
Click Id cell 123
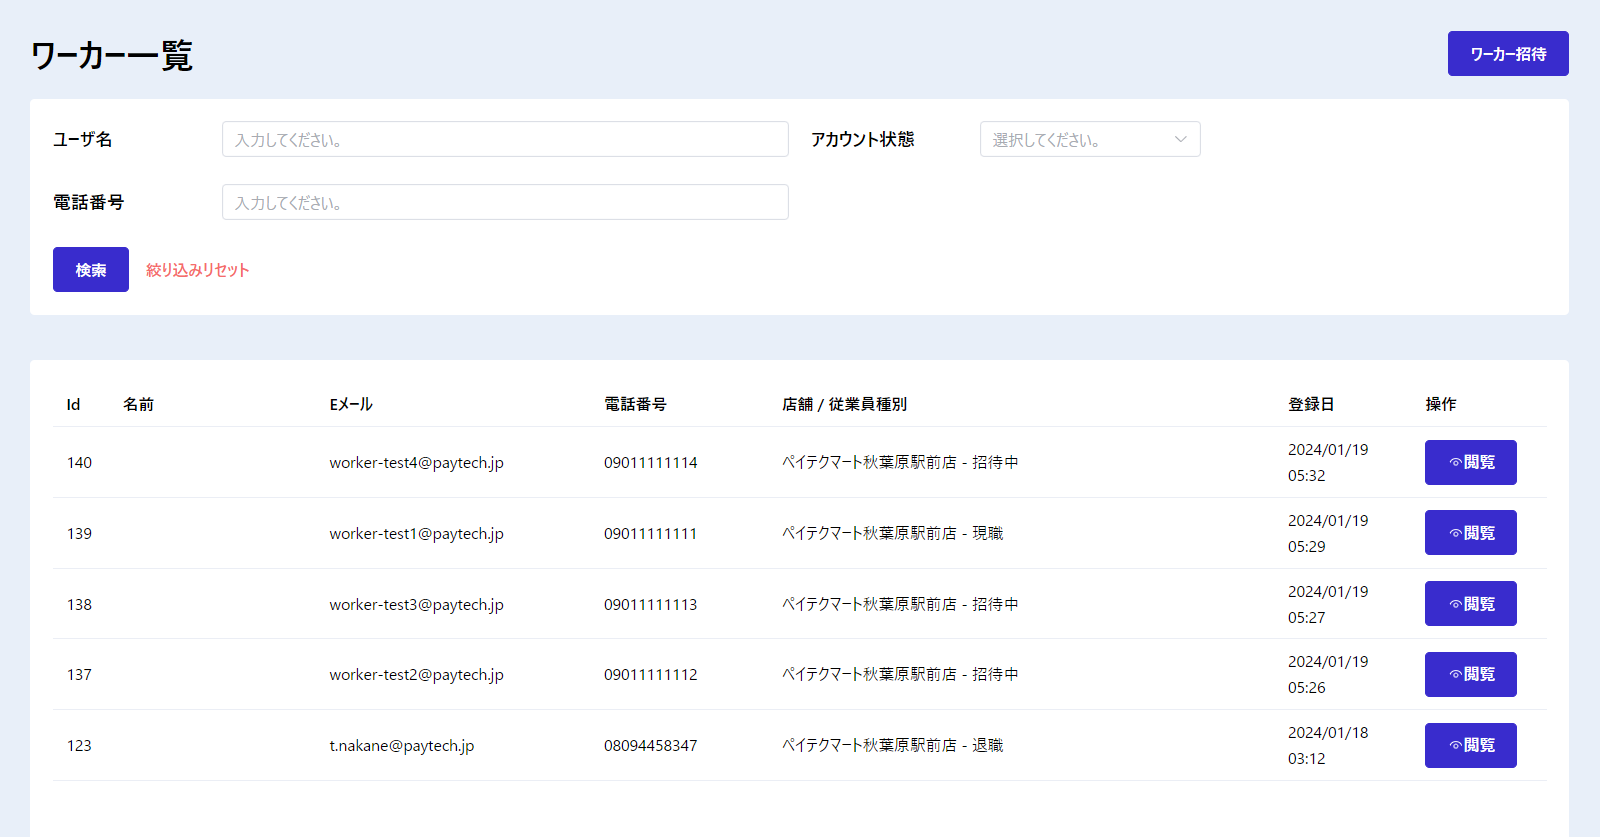79,746
